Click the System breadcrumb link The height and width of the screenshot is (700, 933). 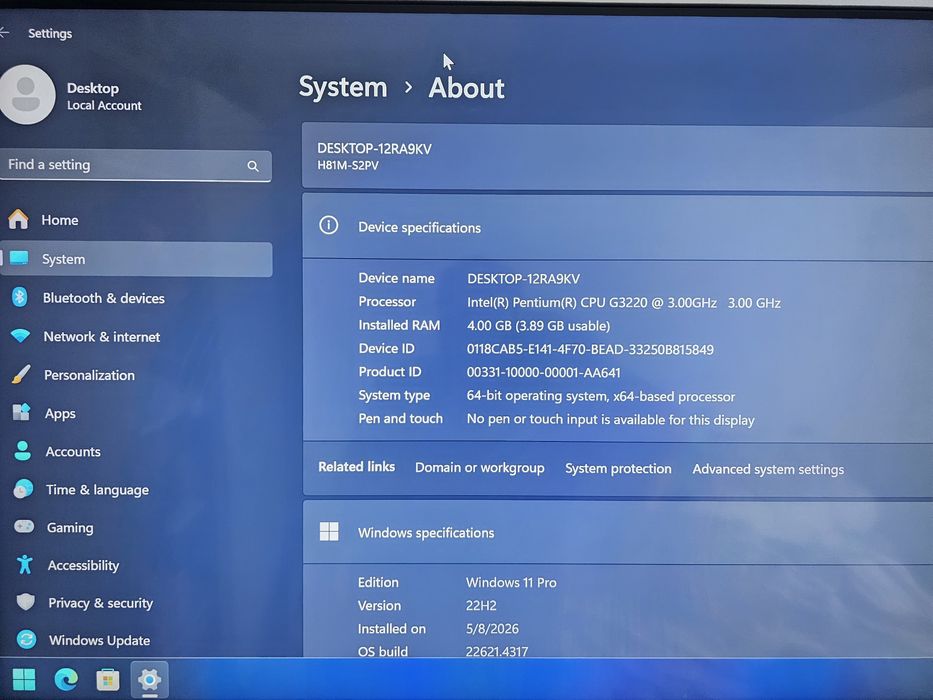[x=343, y=87]
